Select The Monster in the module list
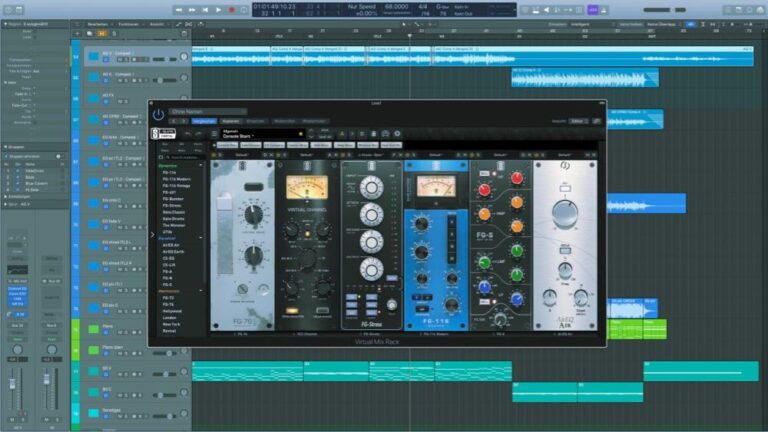This screenshot has height=432, width=768. [x=174, y=225]
